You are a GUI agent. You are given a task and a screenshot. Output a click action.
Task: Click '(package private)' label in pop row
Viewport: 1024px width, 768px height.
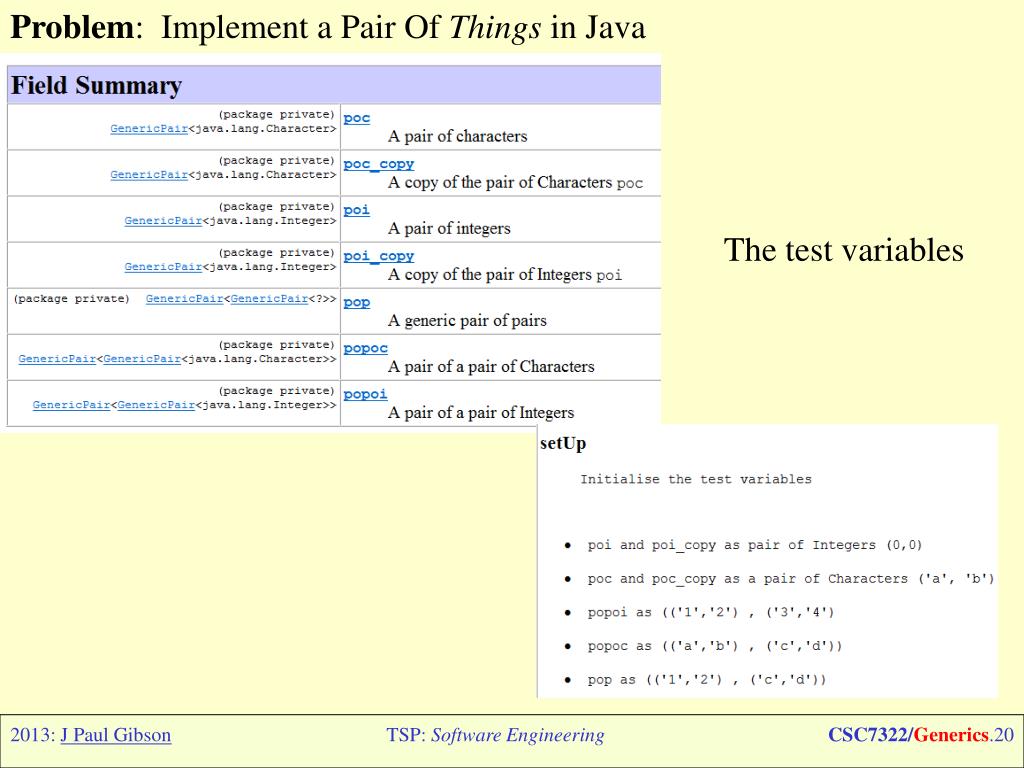[71, 298]
